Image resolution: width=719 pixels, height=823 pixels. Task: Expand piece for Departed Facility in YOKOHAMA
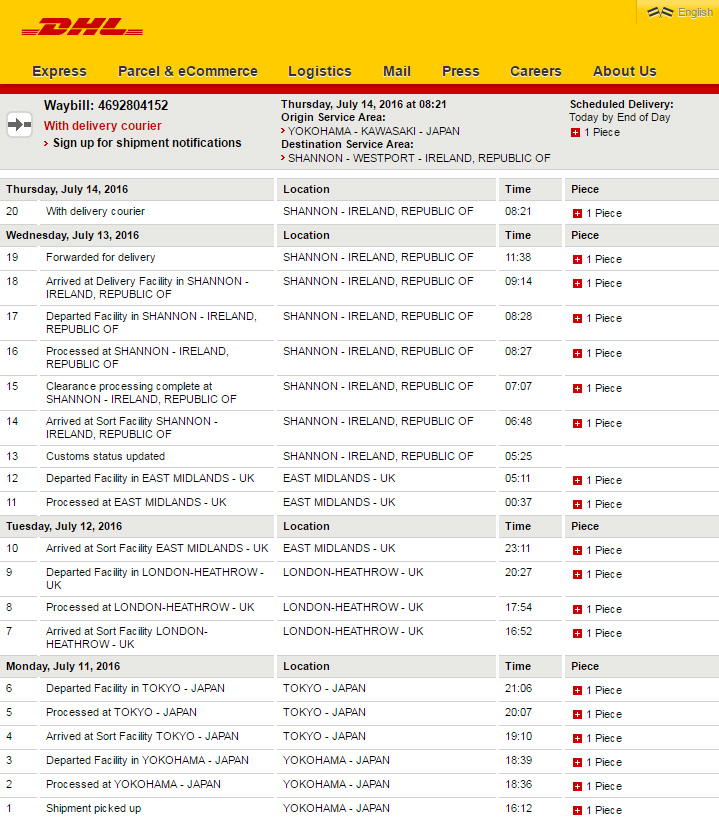pyautogui.click(x=577, y=763)
